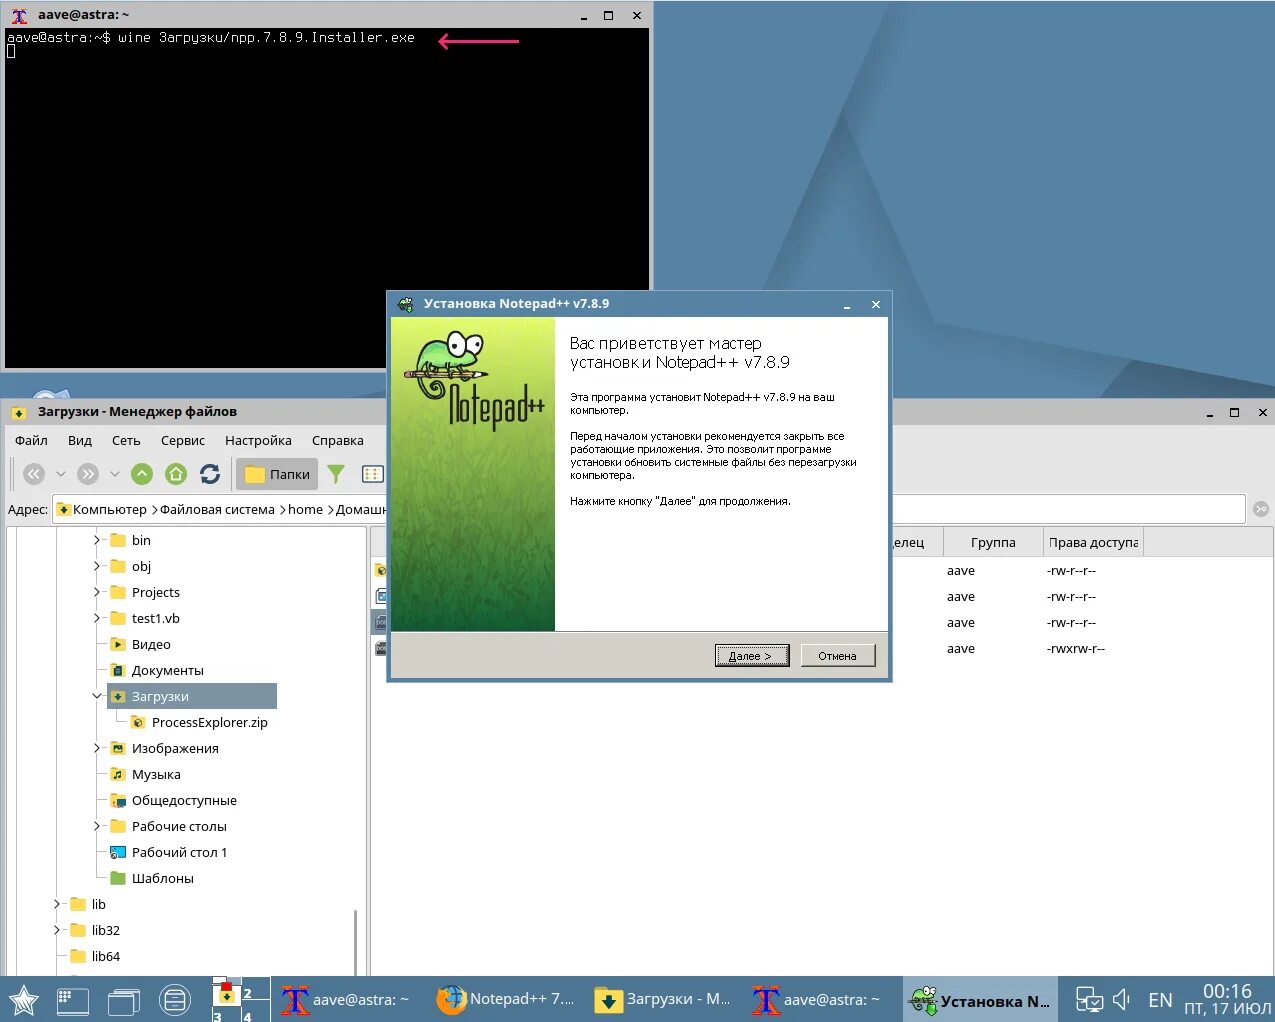Switch to virtual desktop 2 in pager
Image resolution: width=1275 pixels, height=1022 pixels.
[x=255, y=989]
